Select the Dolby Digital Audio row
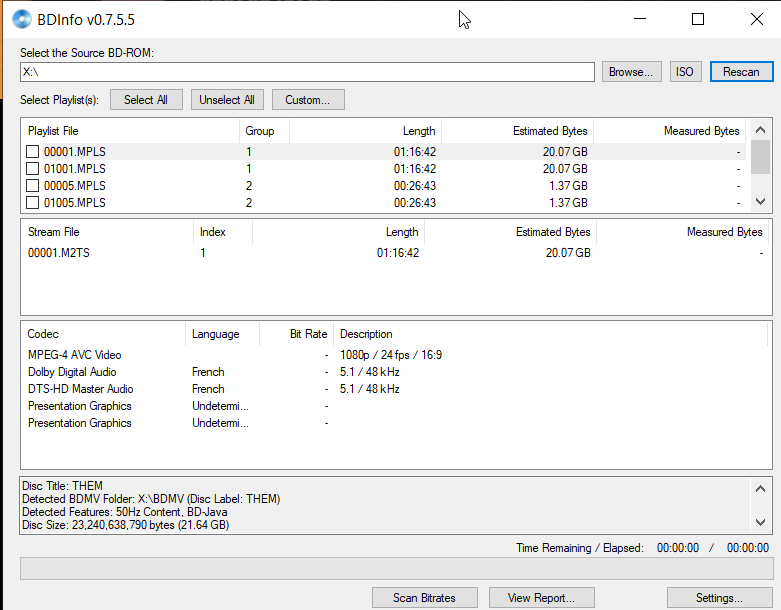Screen dimensions: 781x610 pyautogui.click(x=396, y=372)
